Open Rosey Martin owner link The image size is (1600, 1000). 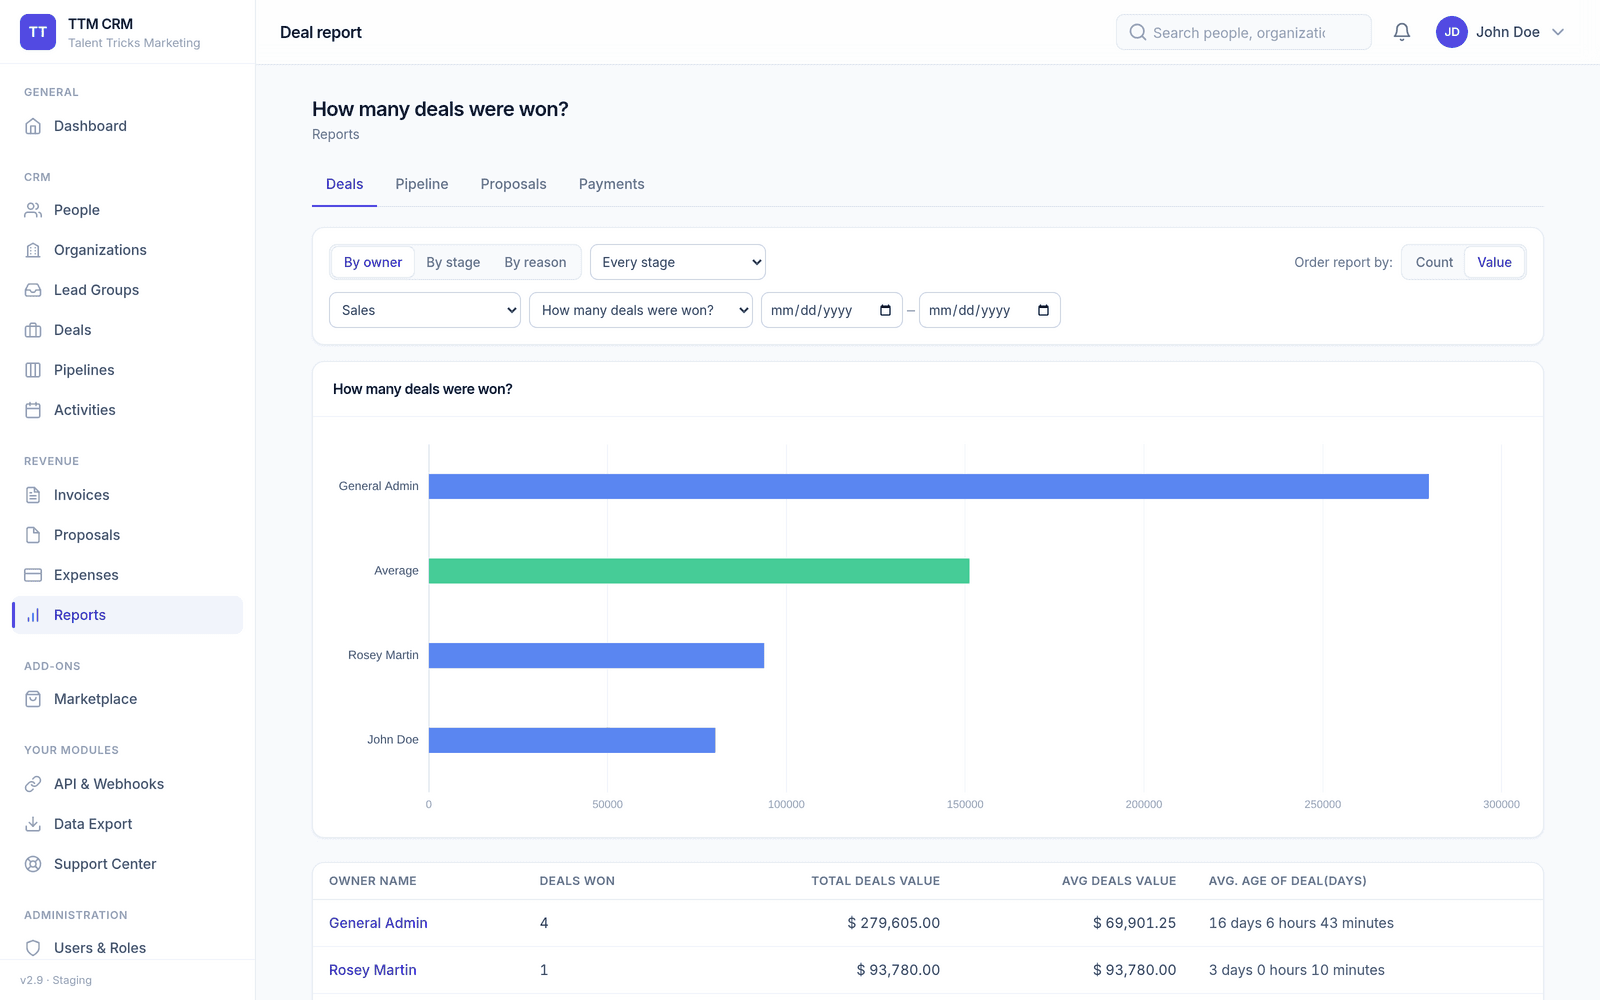tap(372, 970)
